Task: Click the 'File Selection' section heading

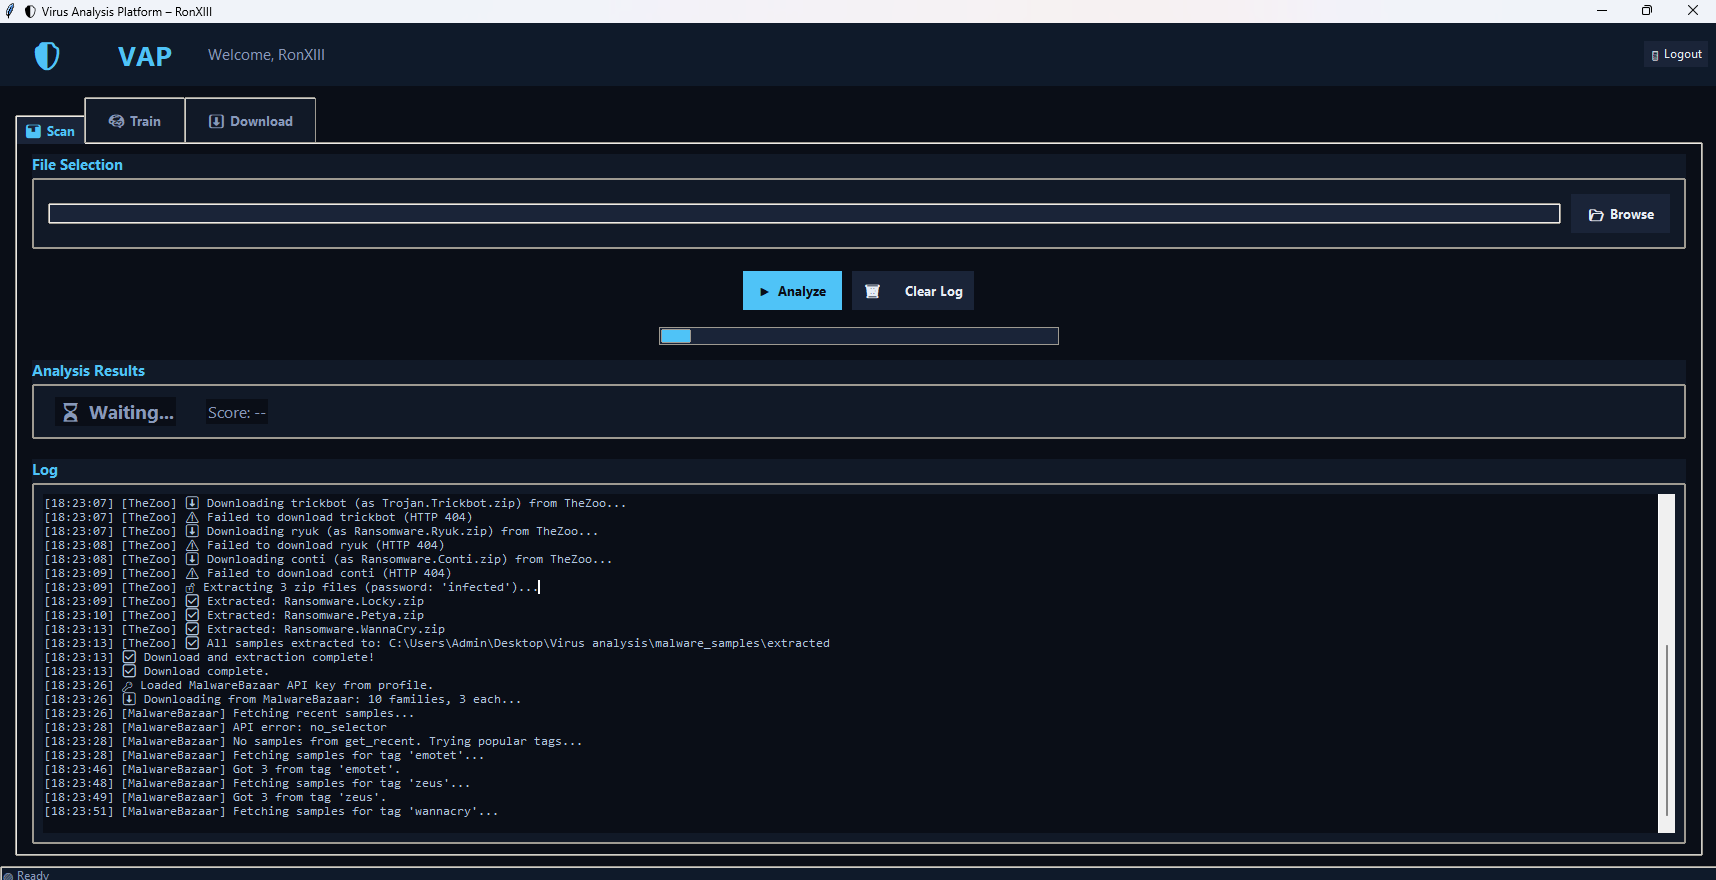Action: click(77, 165)
